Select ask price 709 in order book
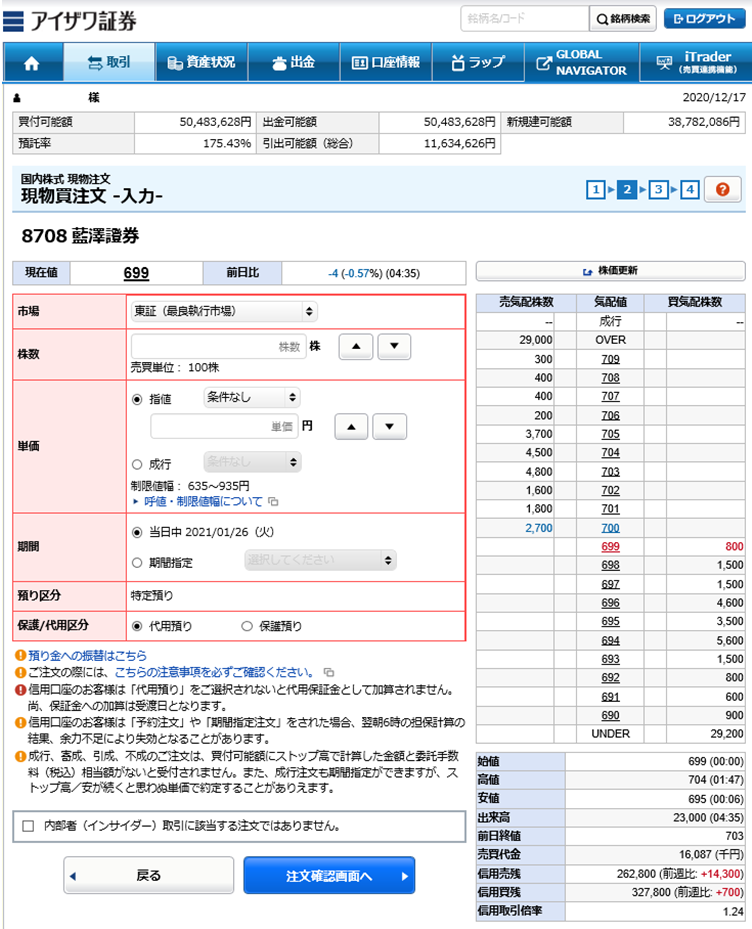The image size is (752, 929). 610,359
